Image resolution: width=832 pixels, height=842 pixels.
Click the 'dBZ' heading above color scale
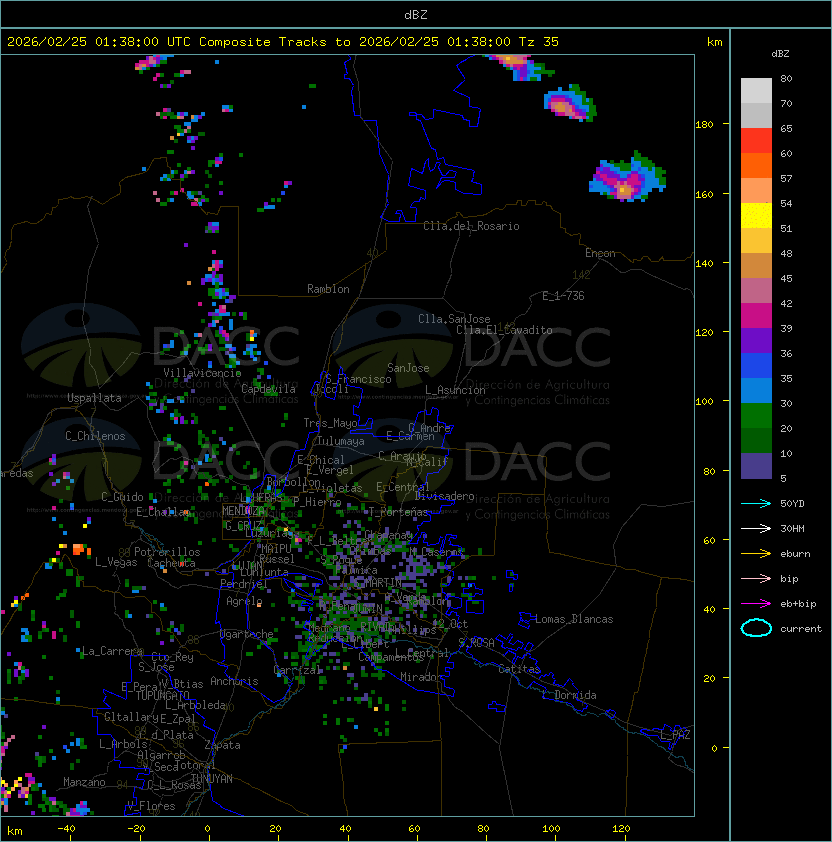pyautogui.click(x=780, y=54)
